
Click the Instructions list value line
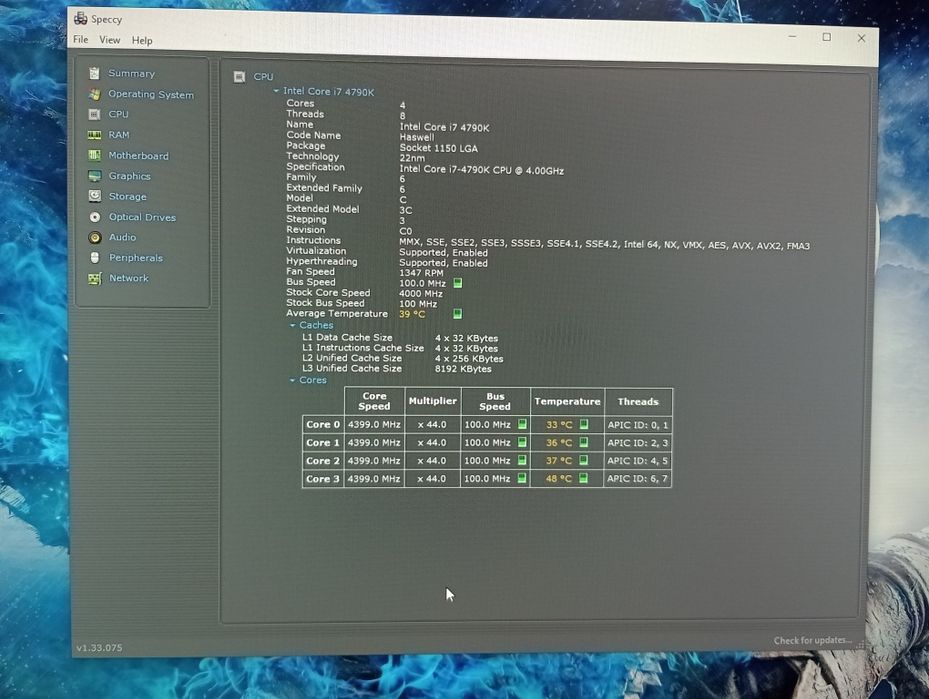604,245
